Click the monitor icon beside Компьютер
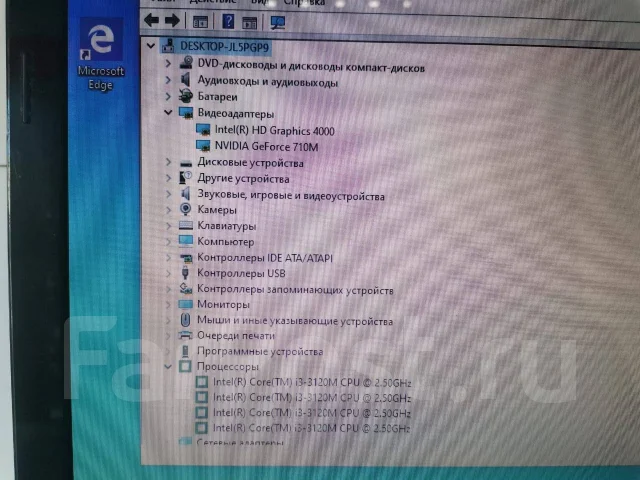Screen dimensions: 640x480 (186, 241)
